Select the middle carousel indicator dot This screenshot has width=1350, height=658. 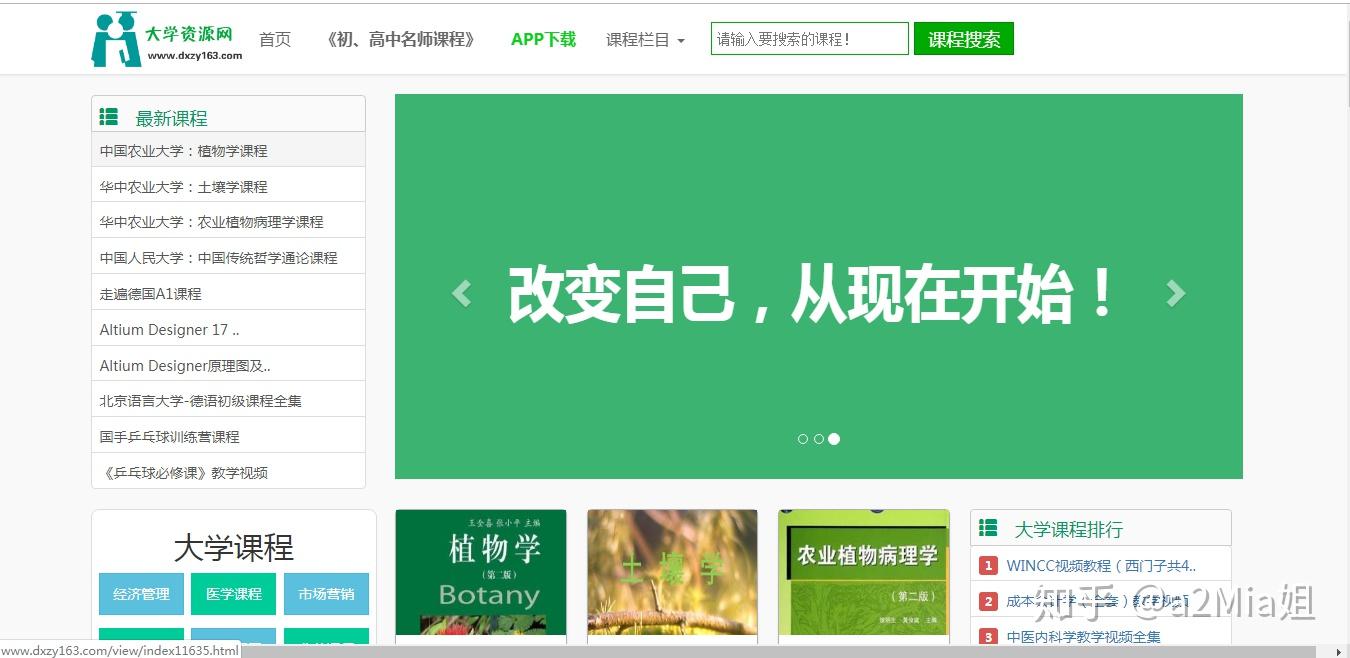[x=819, y=439]
